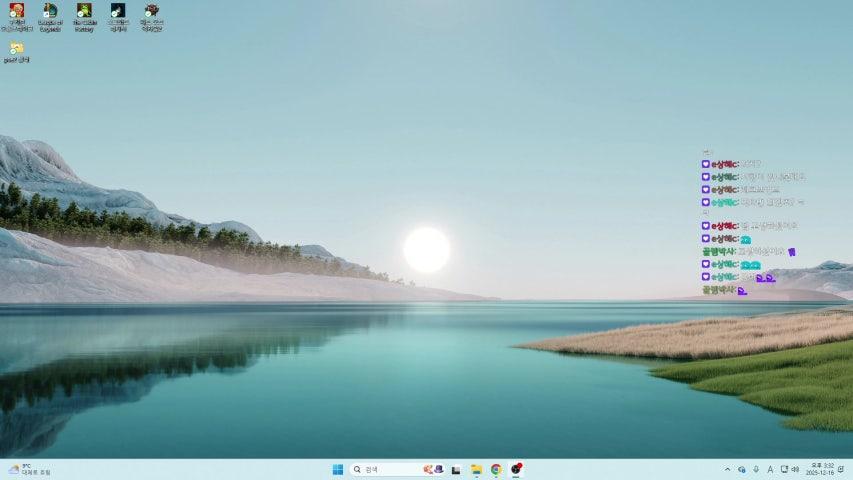The width and height of the screenshot is (853, 480).
Task: Open the fifth desktop icon in top row
Action: coord(151,11)
